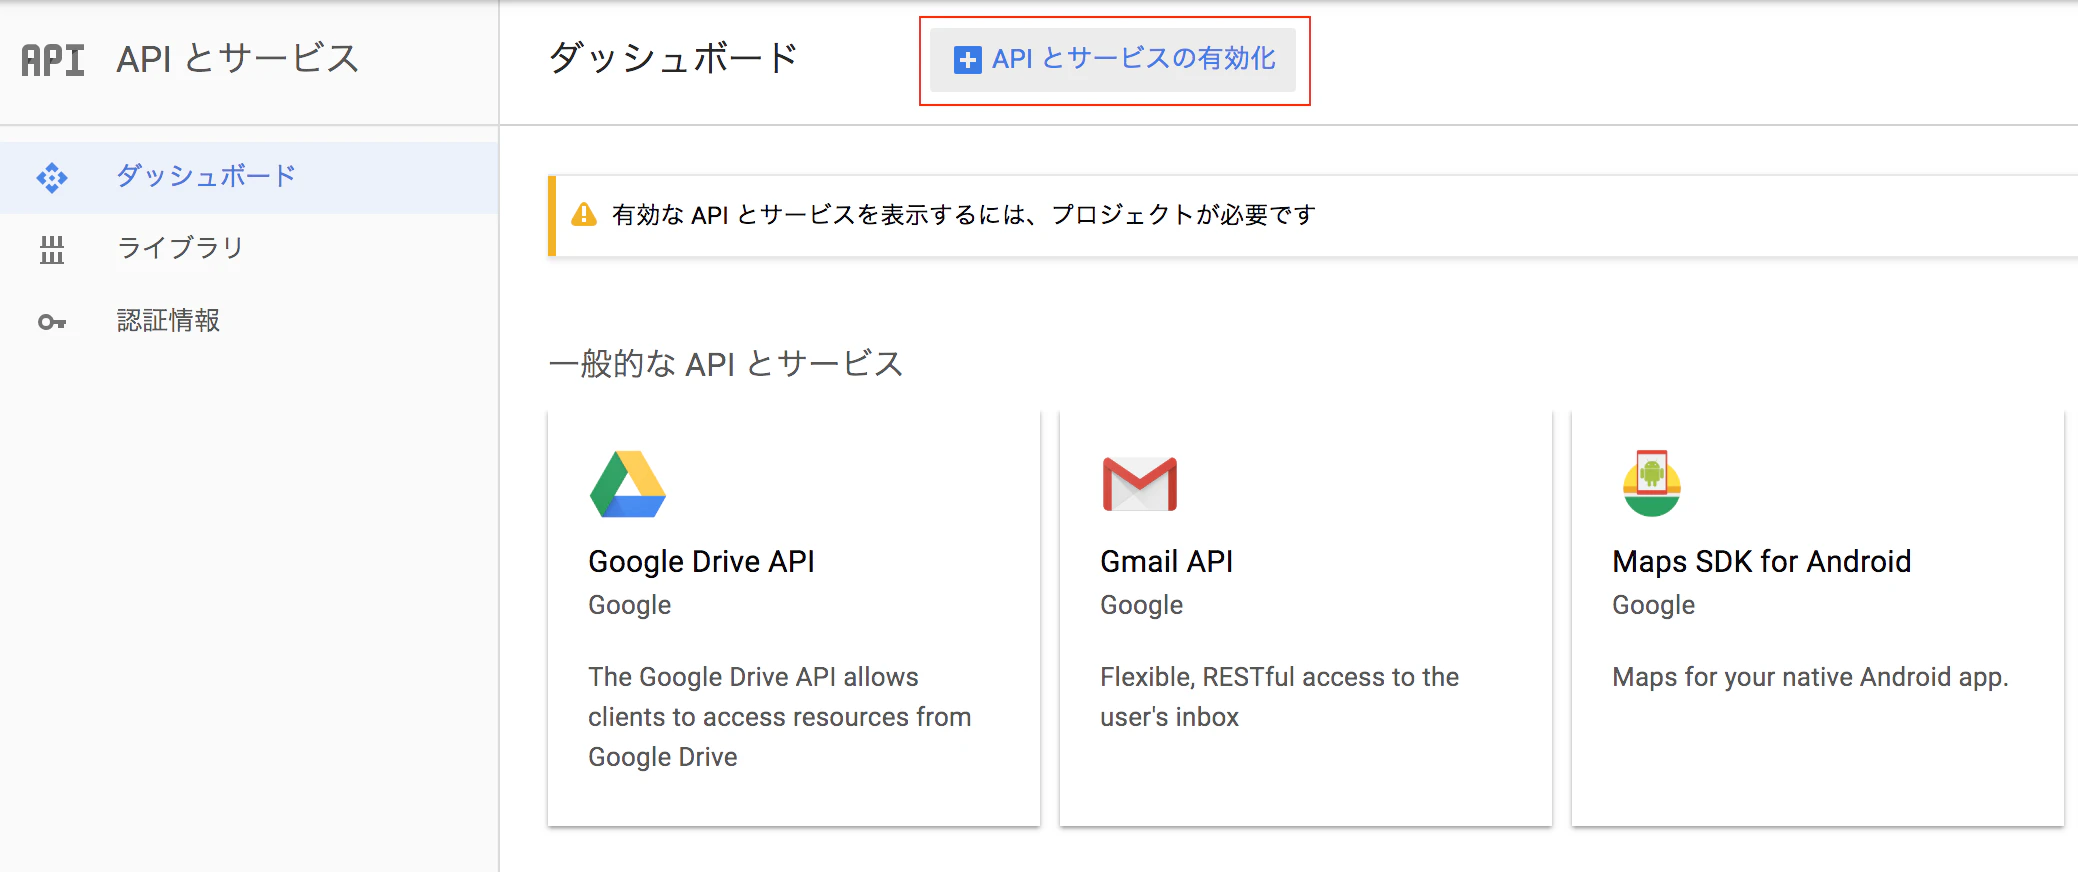The image size is (2078, 872).
Task: Click the API とサービスの有効化 button
Action: pyautogui.click(x=1113, y=60)
